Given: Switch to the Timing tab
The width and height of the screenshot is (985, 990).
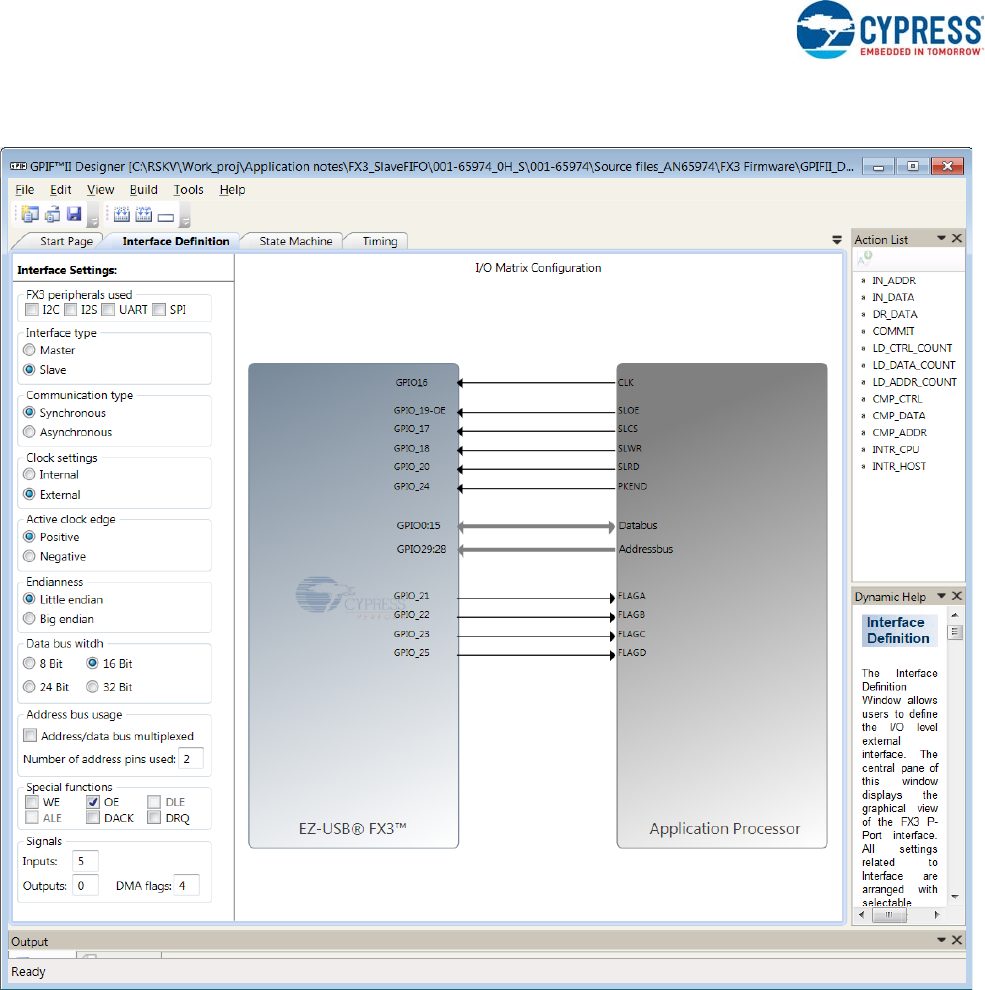Looking at the screenshot, I should [379, 241].
